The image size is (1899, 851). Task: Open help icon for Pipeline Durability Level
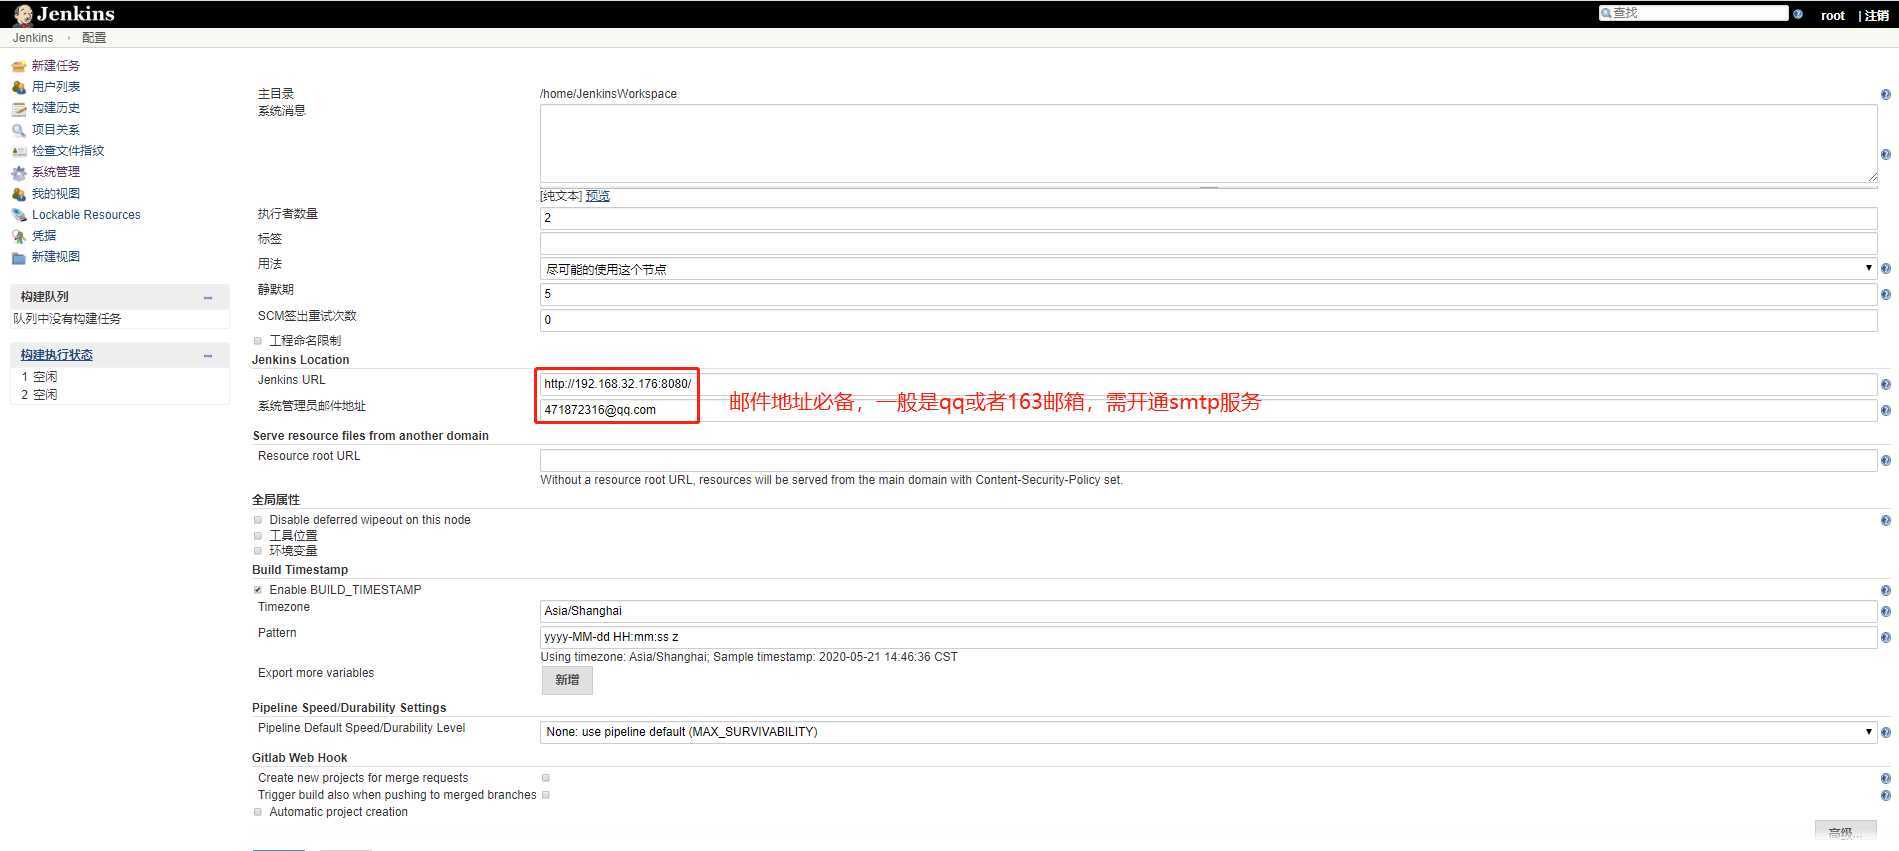tap(1885, 733)
